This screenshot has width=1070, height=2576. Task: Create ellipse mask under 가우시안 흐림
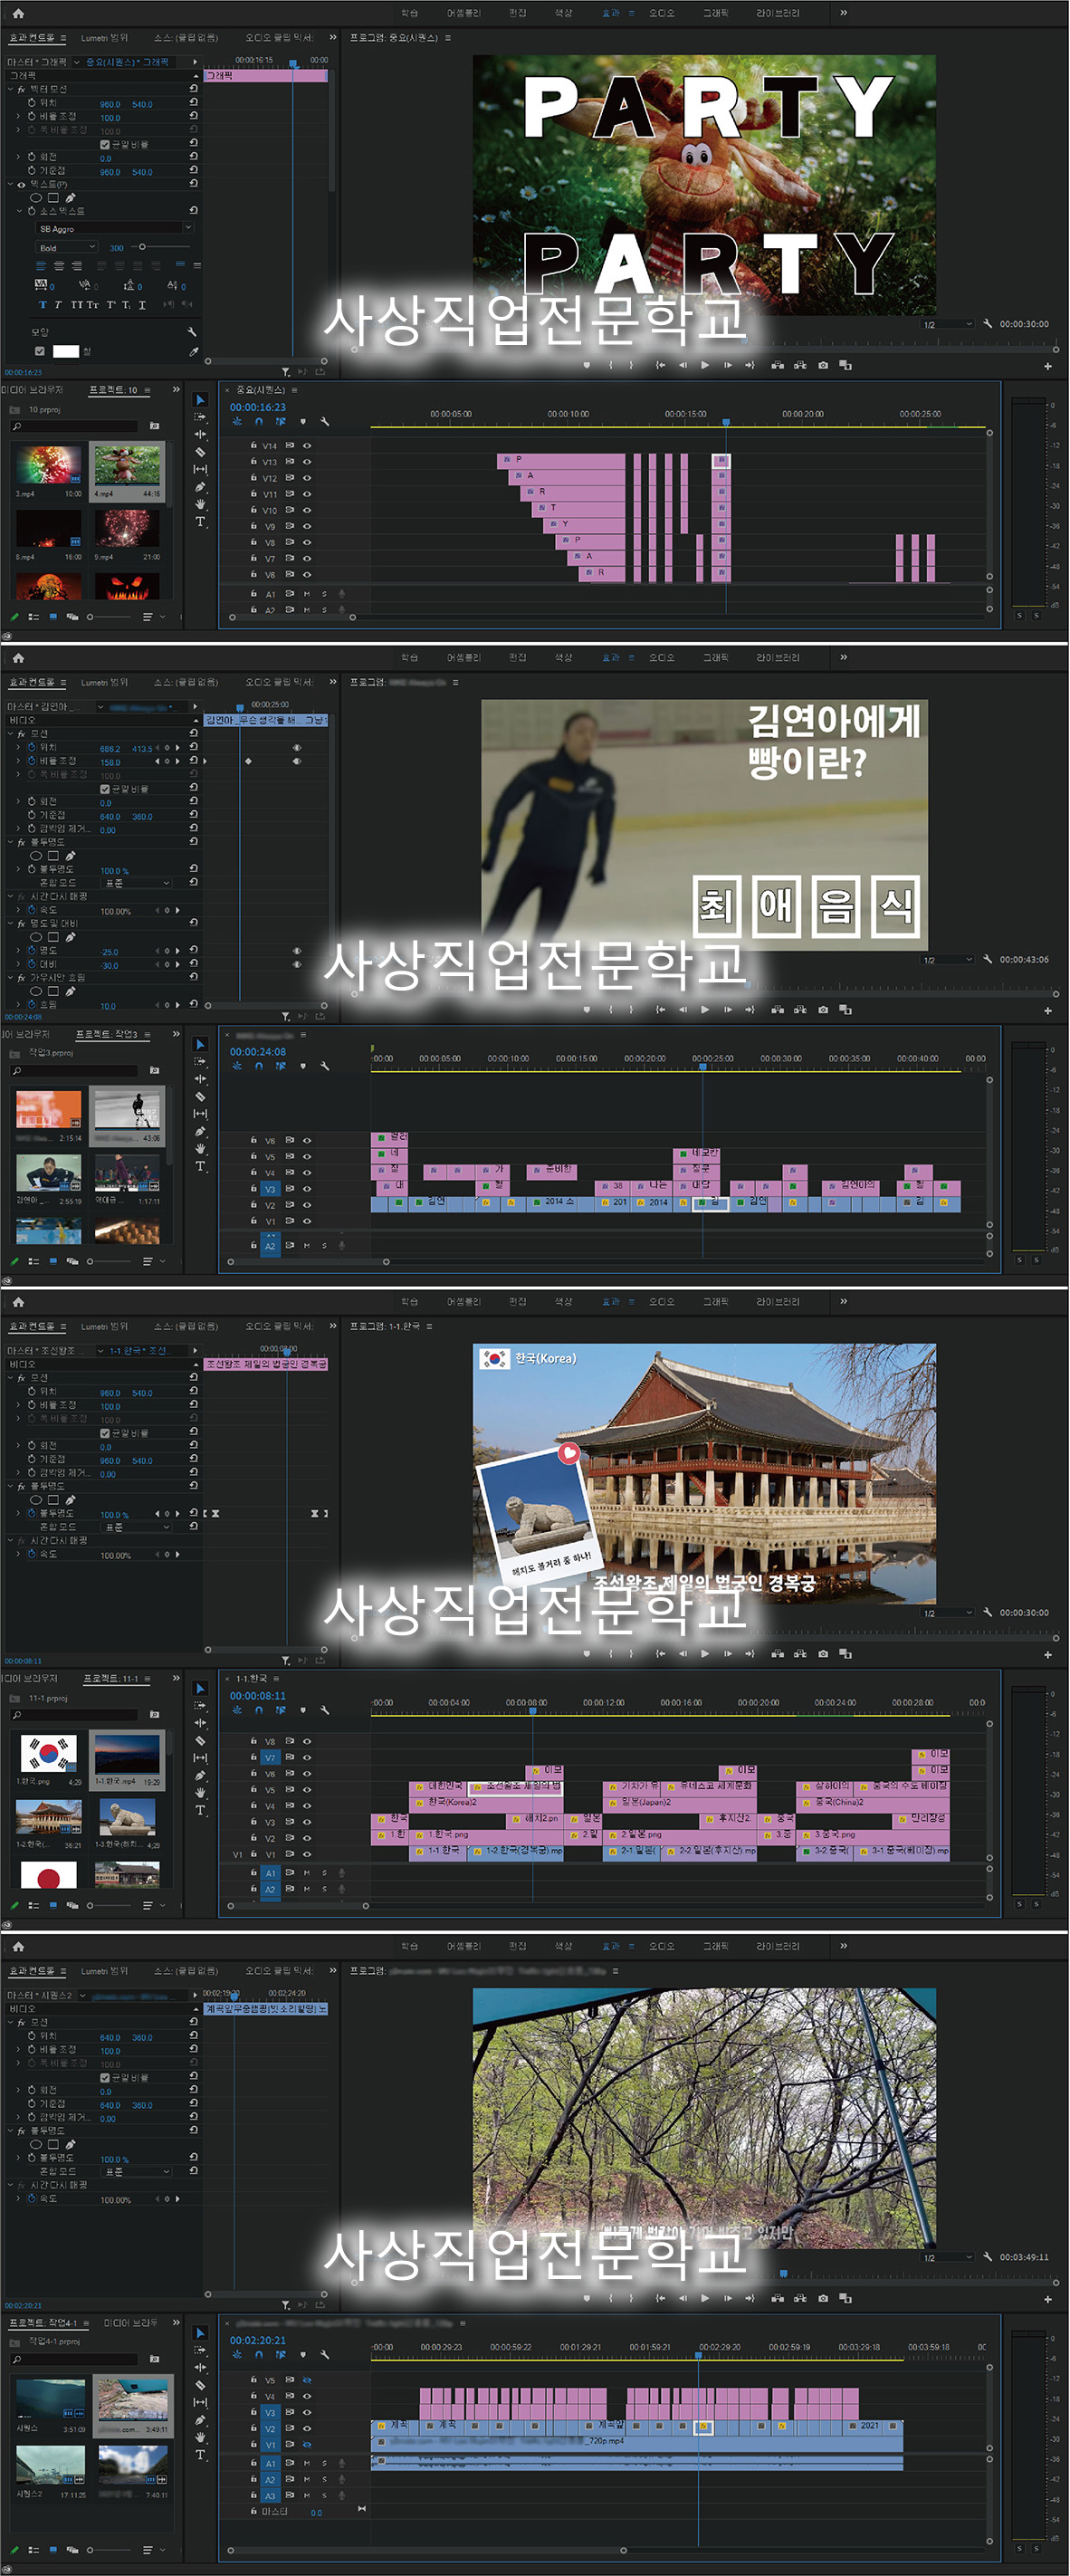36,992
